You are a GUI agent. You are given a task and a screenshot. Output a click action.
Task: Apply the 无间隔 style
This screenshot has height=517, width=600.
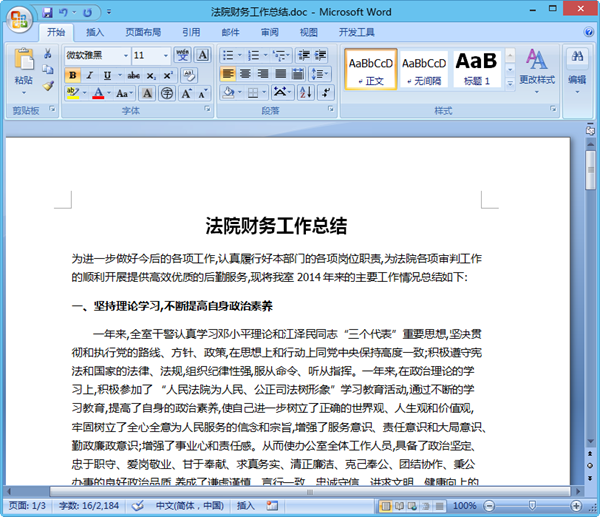pyautogui.click(x=424, y=69)
